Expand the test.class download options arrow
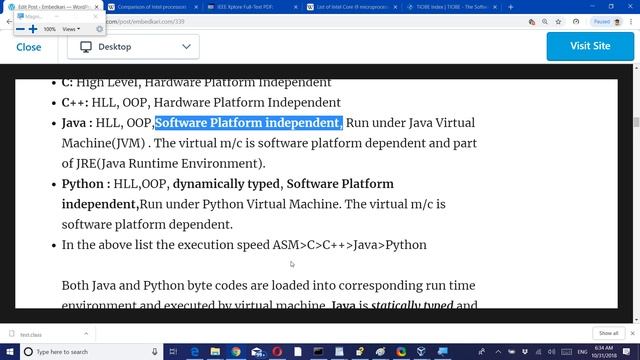 [x=86, y=334]
